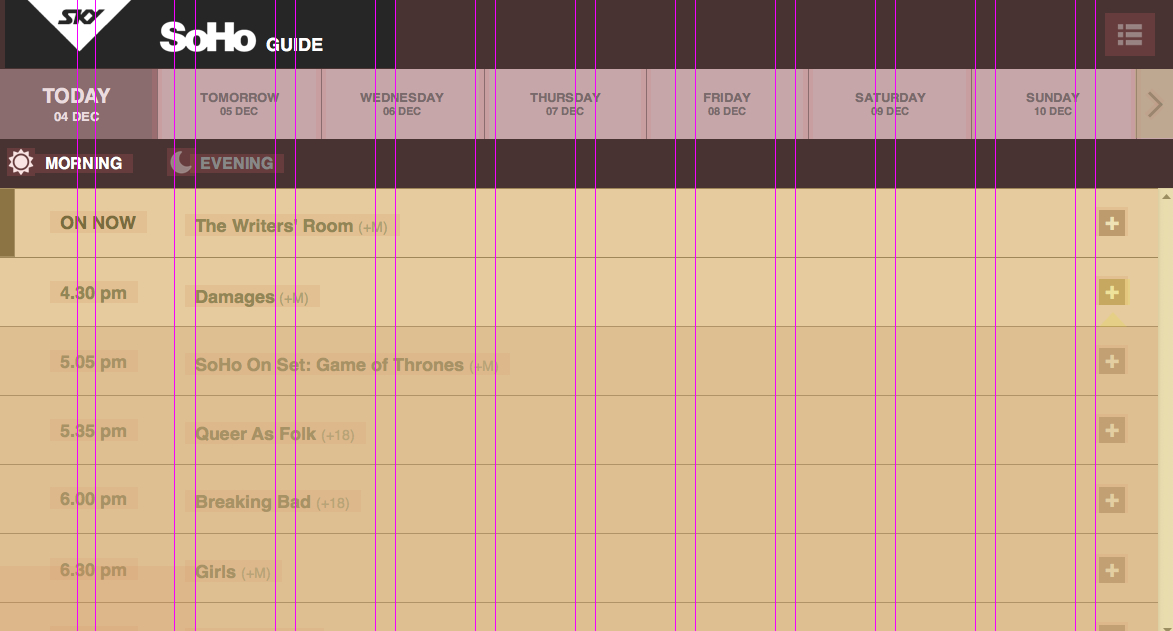Image resolution: width=1173 pixels, height=631 pixels.
Task: Select the Today 04 Dec tab
Action: click(77, 104)
